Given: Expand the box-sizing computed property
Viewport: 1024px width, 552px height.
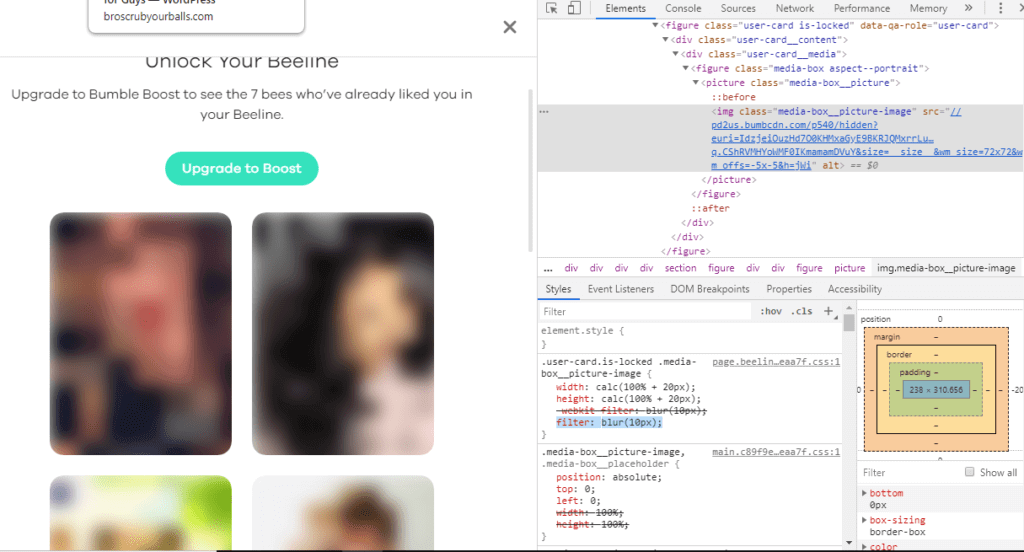Looking at the screenshot, I should [x=864, y=521].
